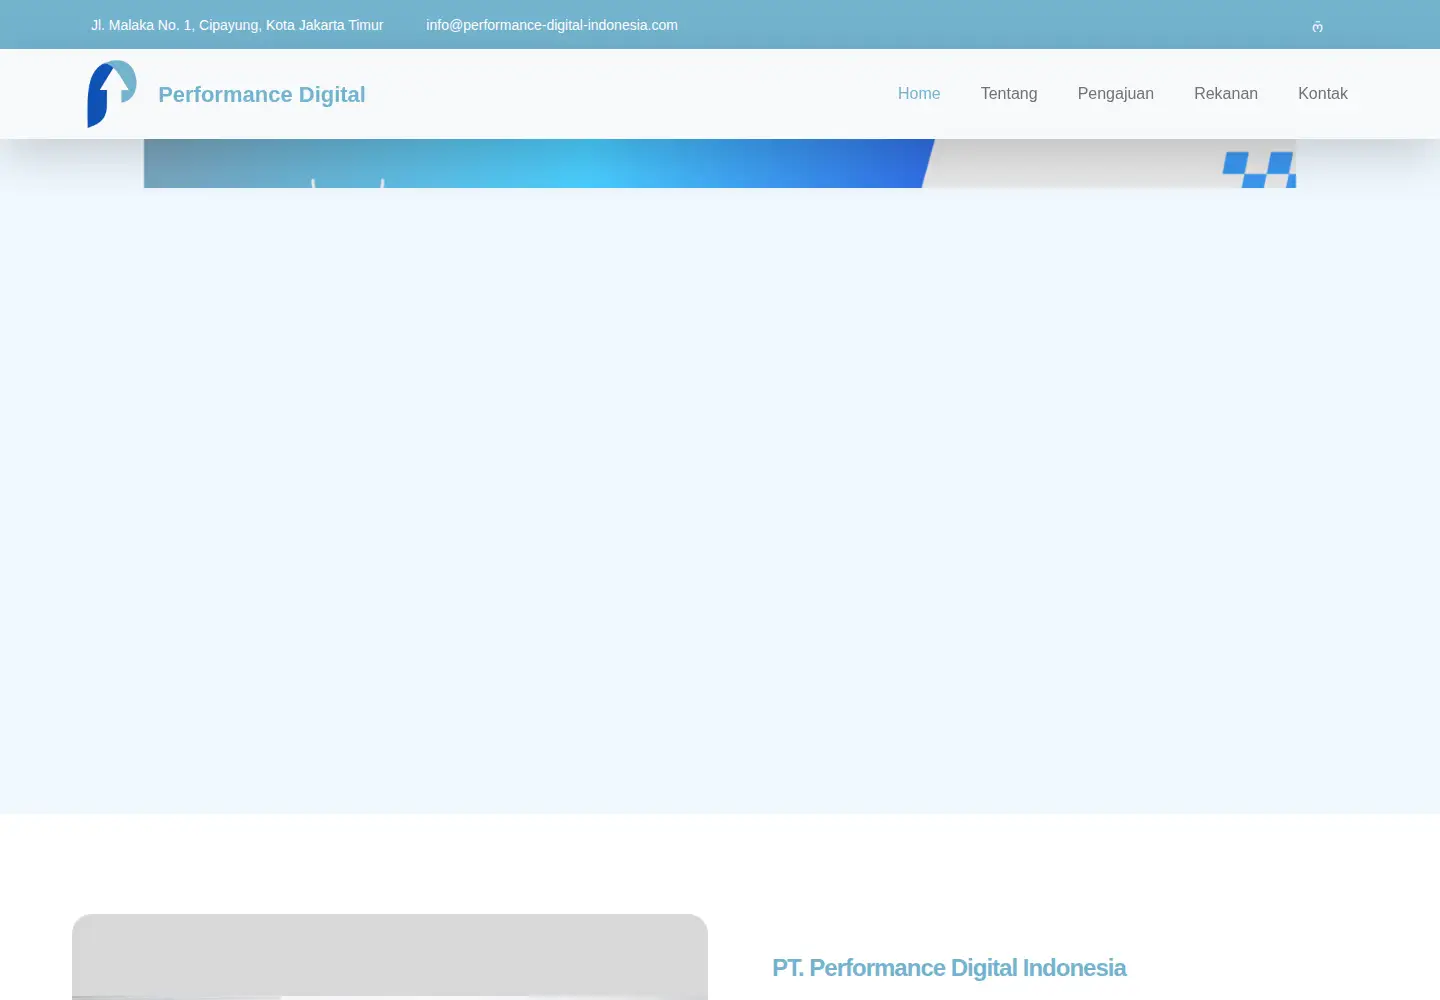This screenshot has height=1000, width=1440.
Task: Click the Jl. Malaka No. 1 address text
Action: coord(237,25)
